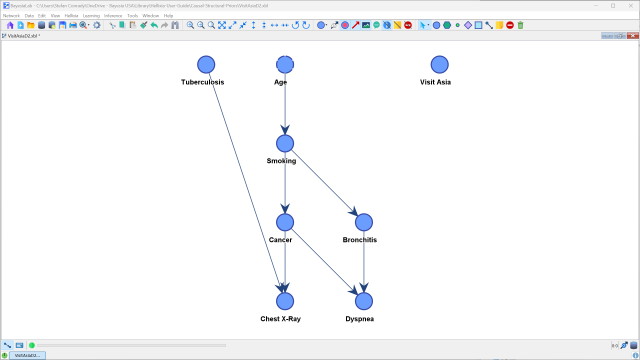Screen dimensions: 640x360
Task: Select the blue square node tool
Action: click(478, 25)
